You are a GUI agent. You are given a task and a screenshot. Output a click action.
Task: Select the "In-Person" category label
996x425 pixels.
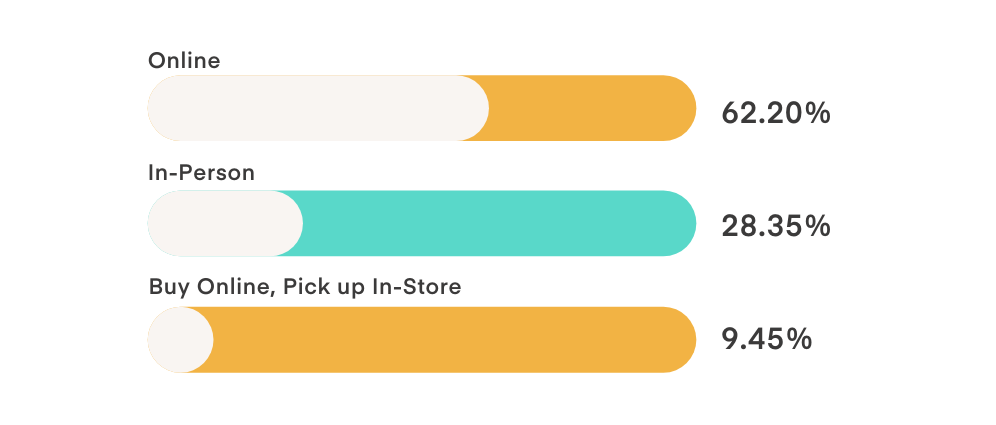[201, 173]
